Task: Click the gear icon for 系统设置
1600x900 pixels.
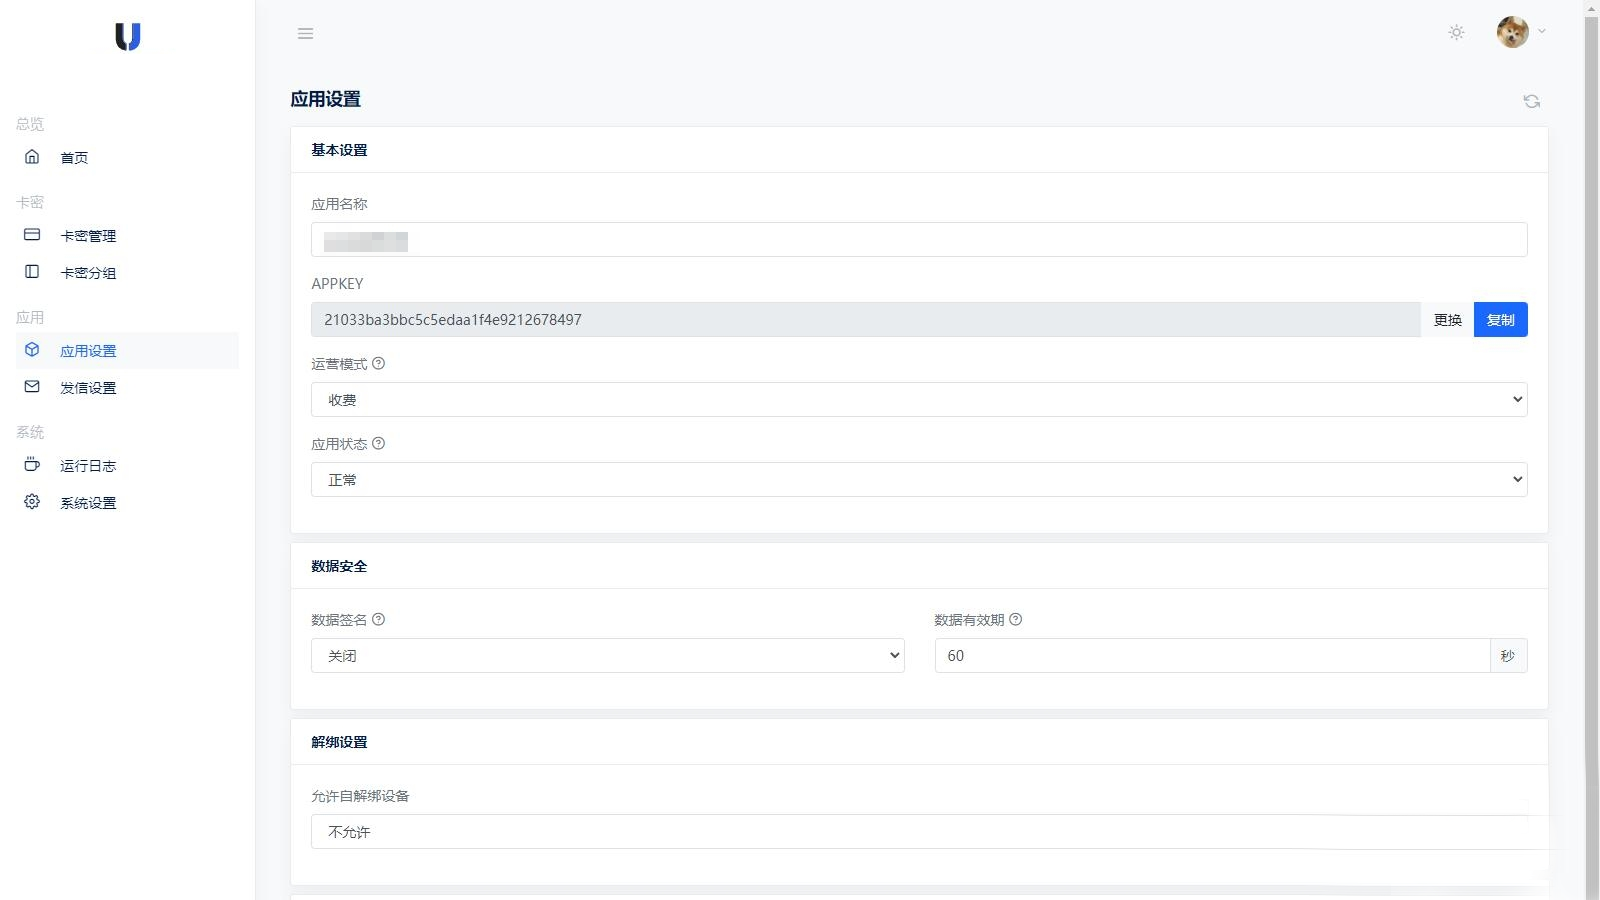Action: tap(32, 501)
